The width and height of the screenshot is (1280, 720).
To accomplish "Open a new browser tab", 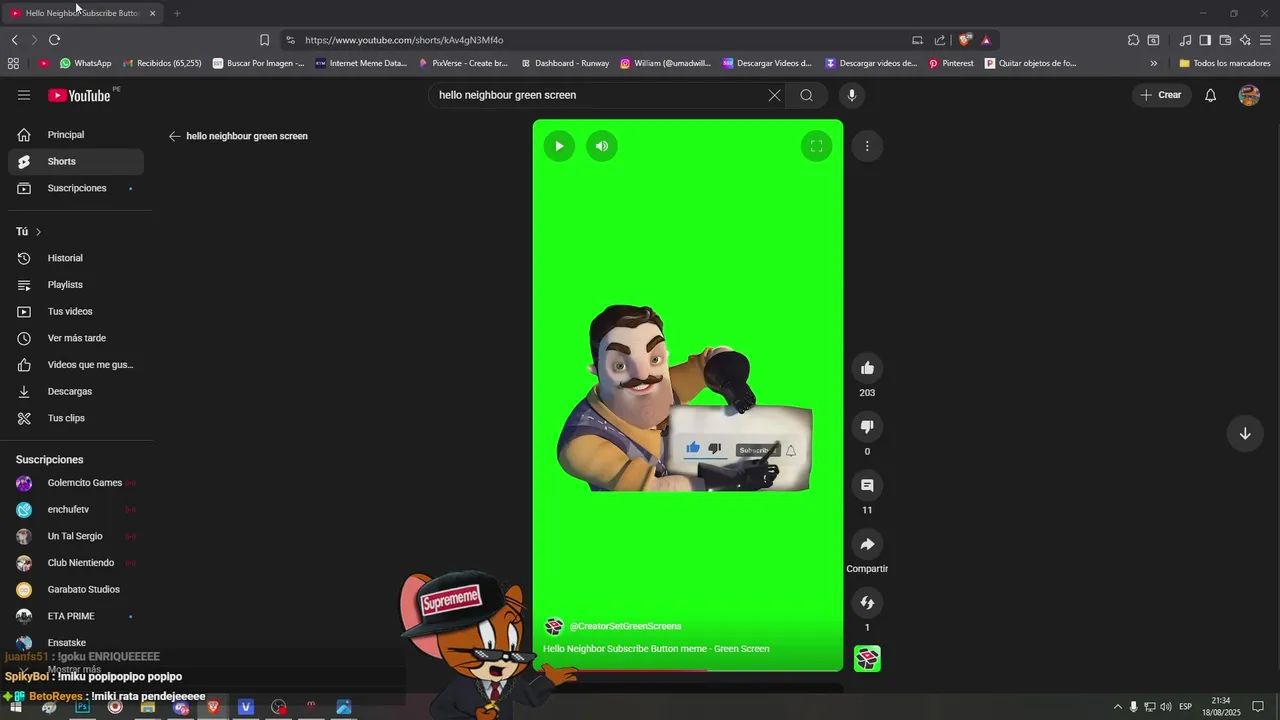I will coord(177,13).
